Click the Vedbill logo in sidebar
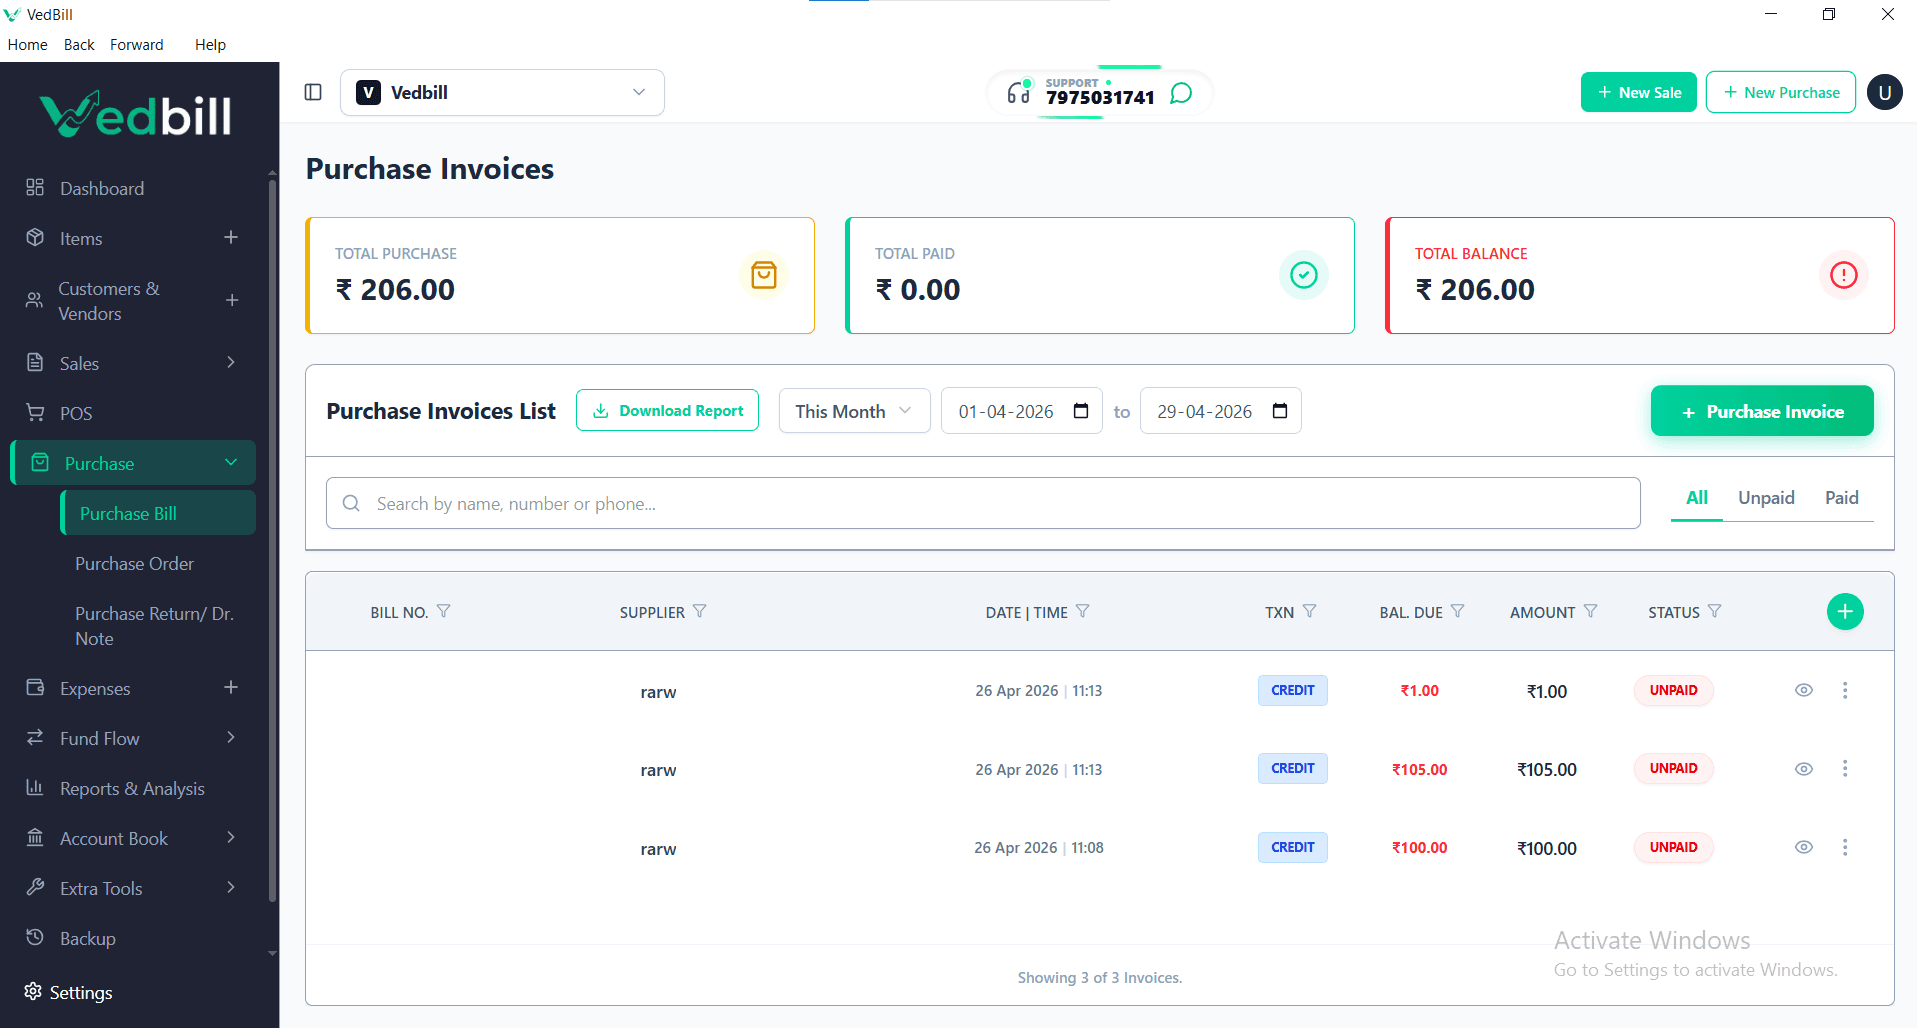The image size is (1917, 1028). [136, 114]
